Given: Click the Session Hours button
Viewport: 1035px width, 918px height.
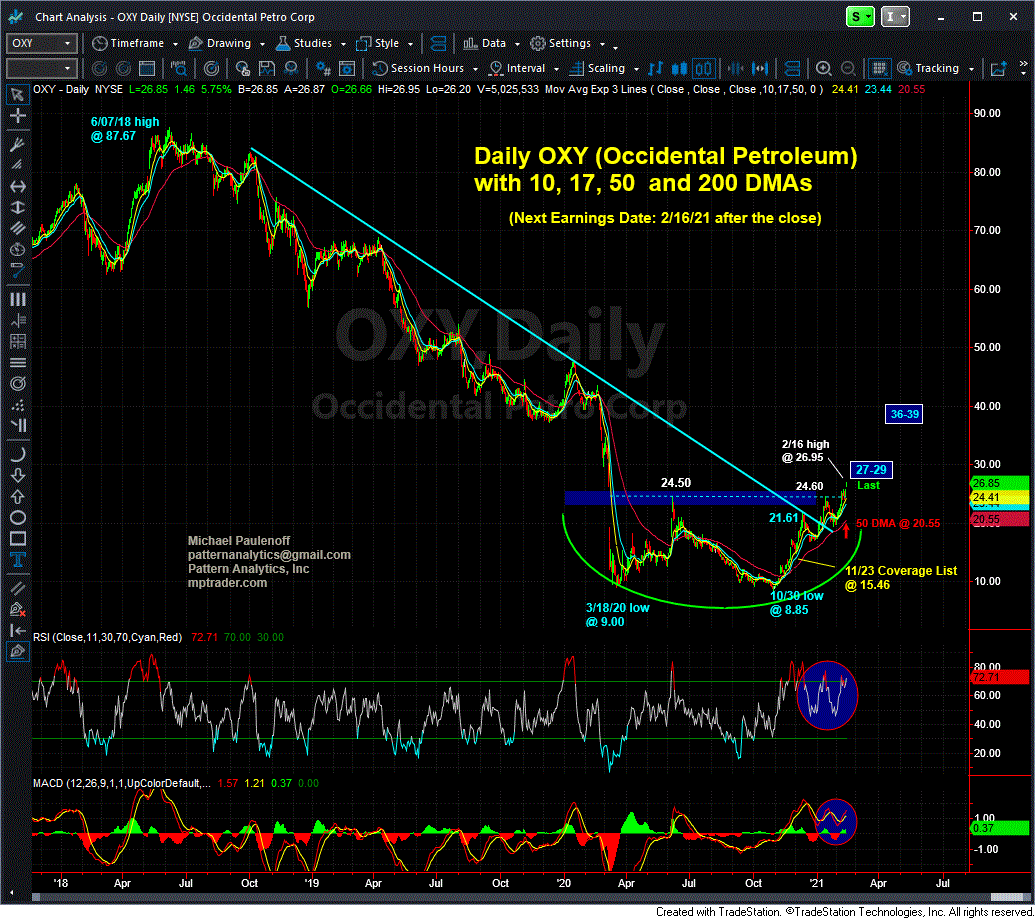Looking at the screenshot, I should pos(418,68).
